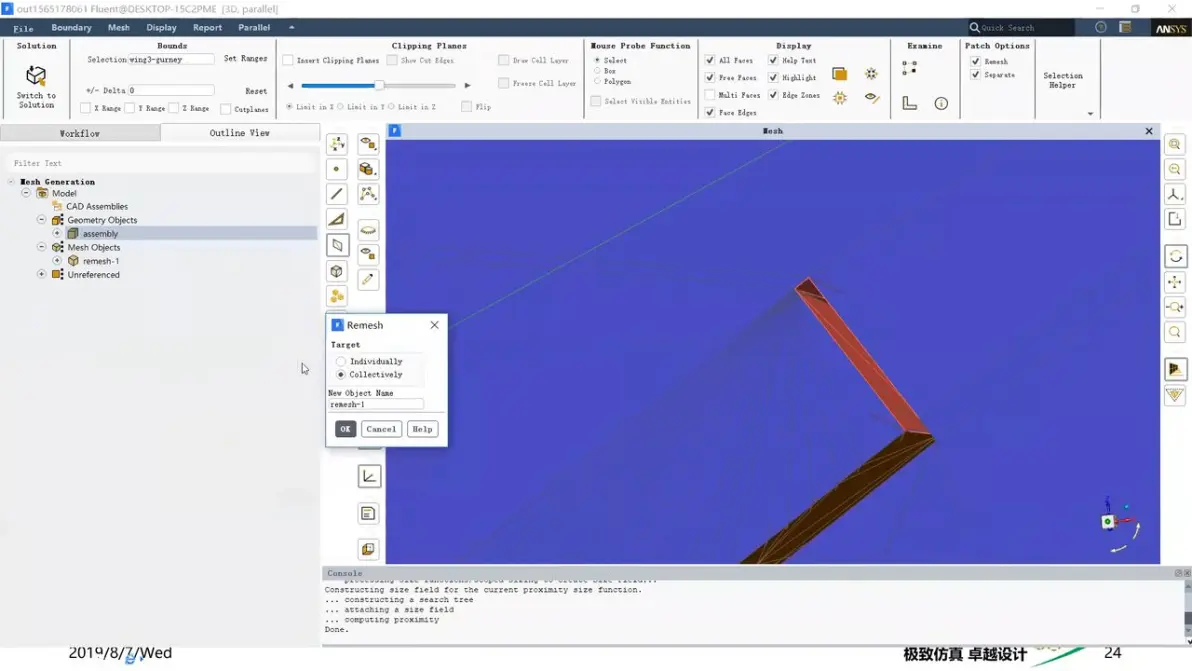Enable Multi Faces checkbox

(x=709, y=95)
